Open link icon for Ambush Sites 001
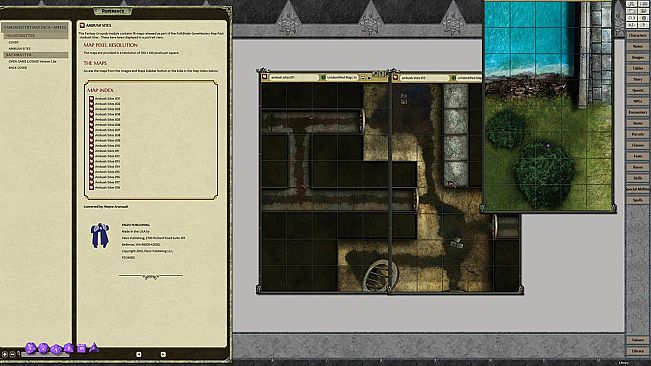This screenshot has width=651, height=366. pos(91,99)
